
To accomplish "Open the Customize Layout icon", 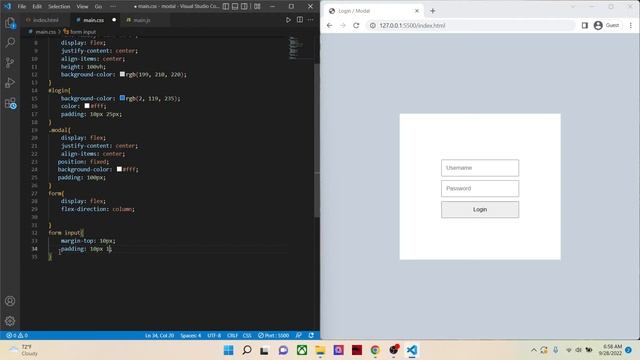I will click(x=257, y=7).
